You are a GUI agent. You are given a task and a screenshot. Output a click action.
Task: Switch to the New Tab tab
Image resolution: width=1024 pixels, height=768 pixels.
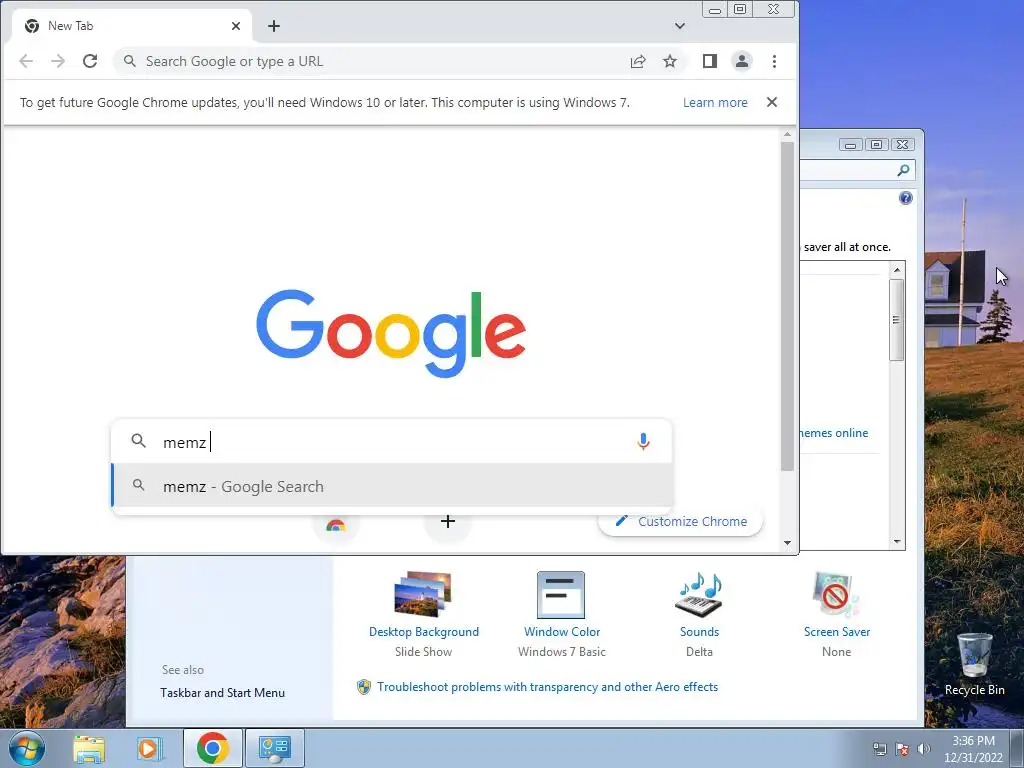click(x=132, y=26)
